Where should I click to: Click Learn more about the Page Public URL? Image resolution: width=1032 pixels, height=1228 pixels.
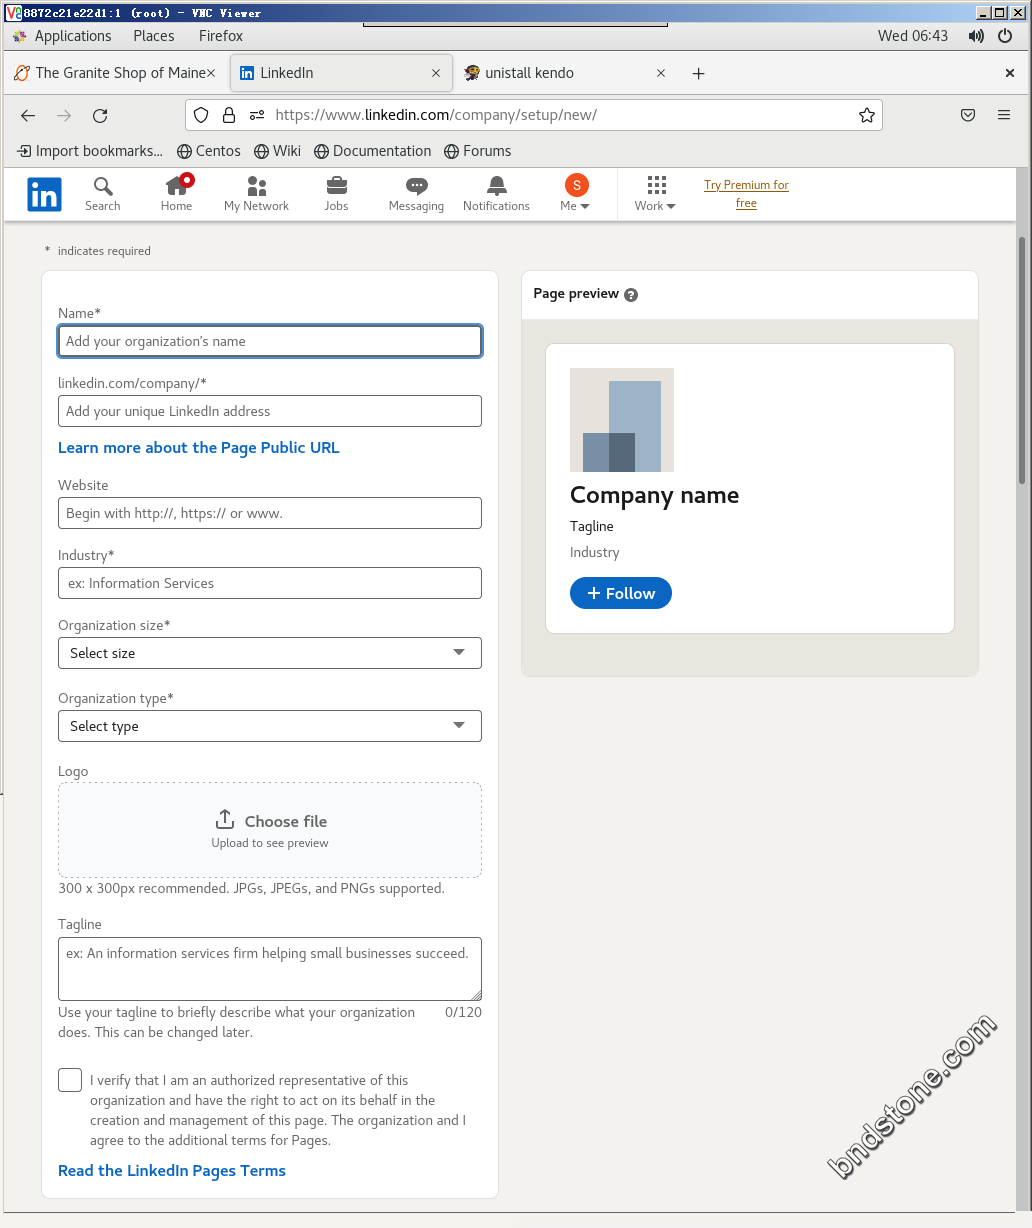click(199, 448)
